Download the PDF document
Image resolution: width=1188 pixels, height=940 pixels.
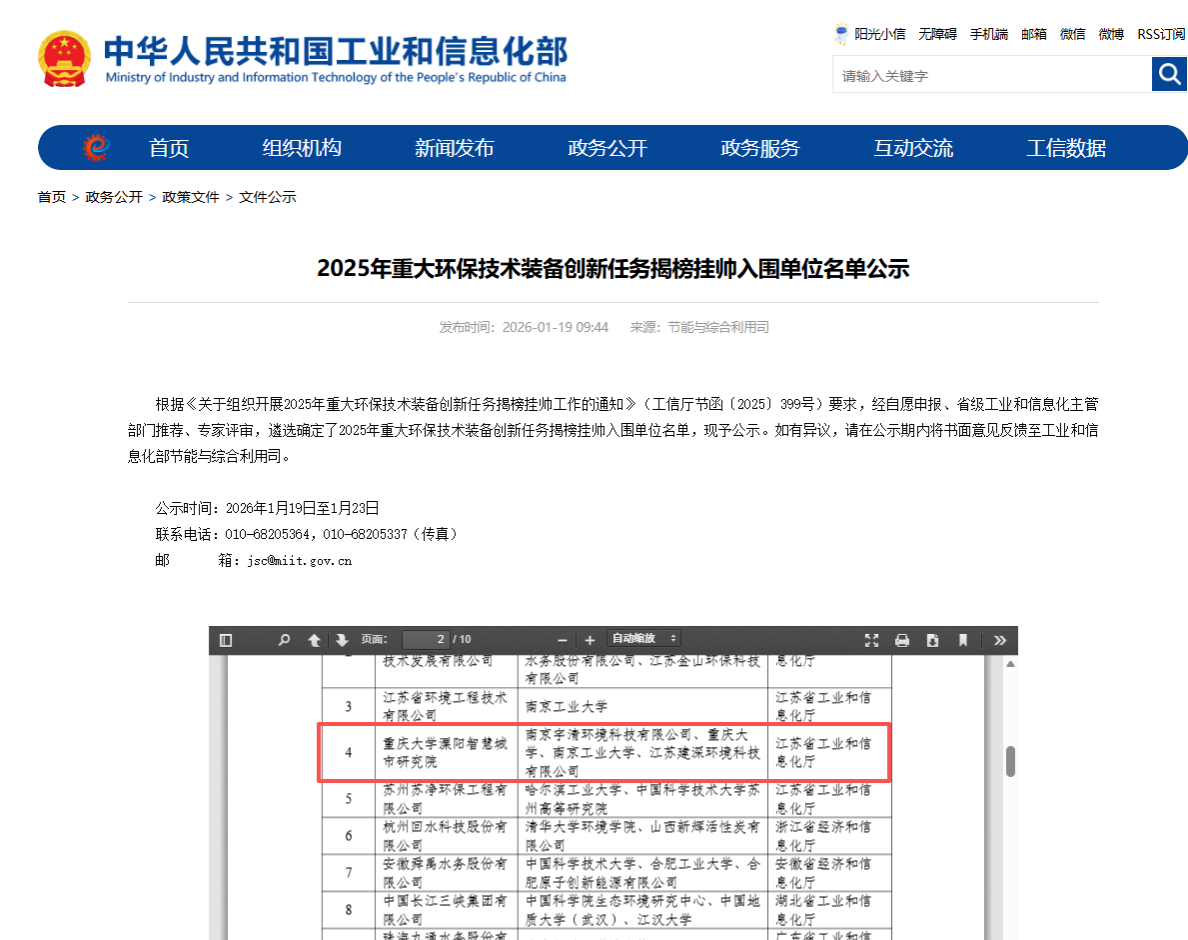click(934, 640)
